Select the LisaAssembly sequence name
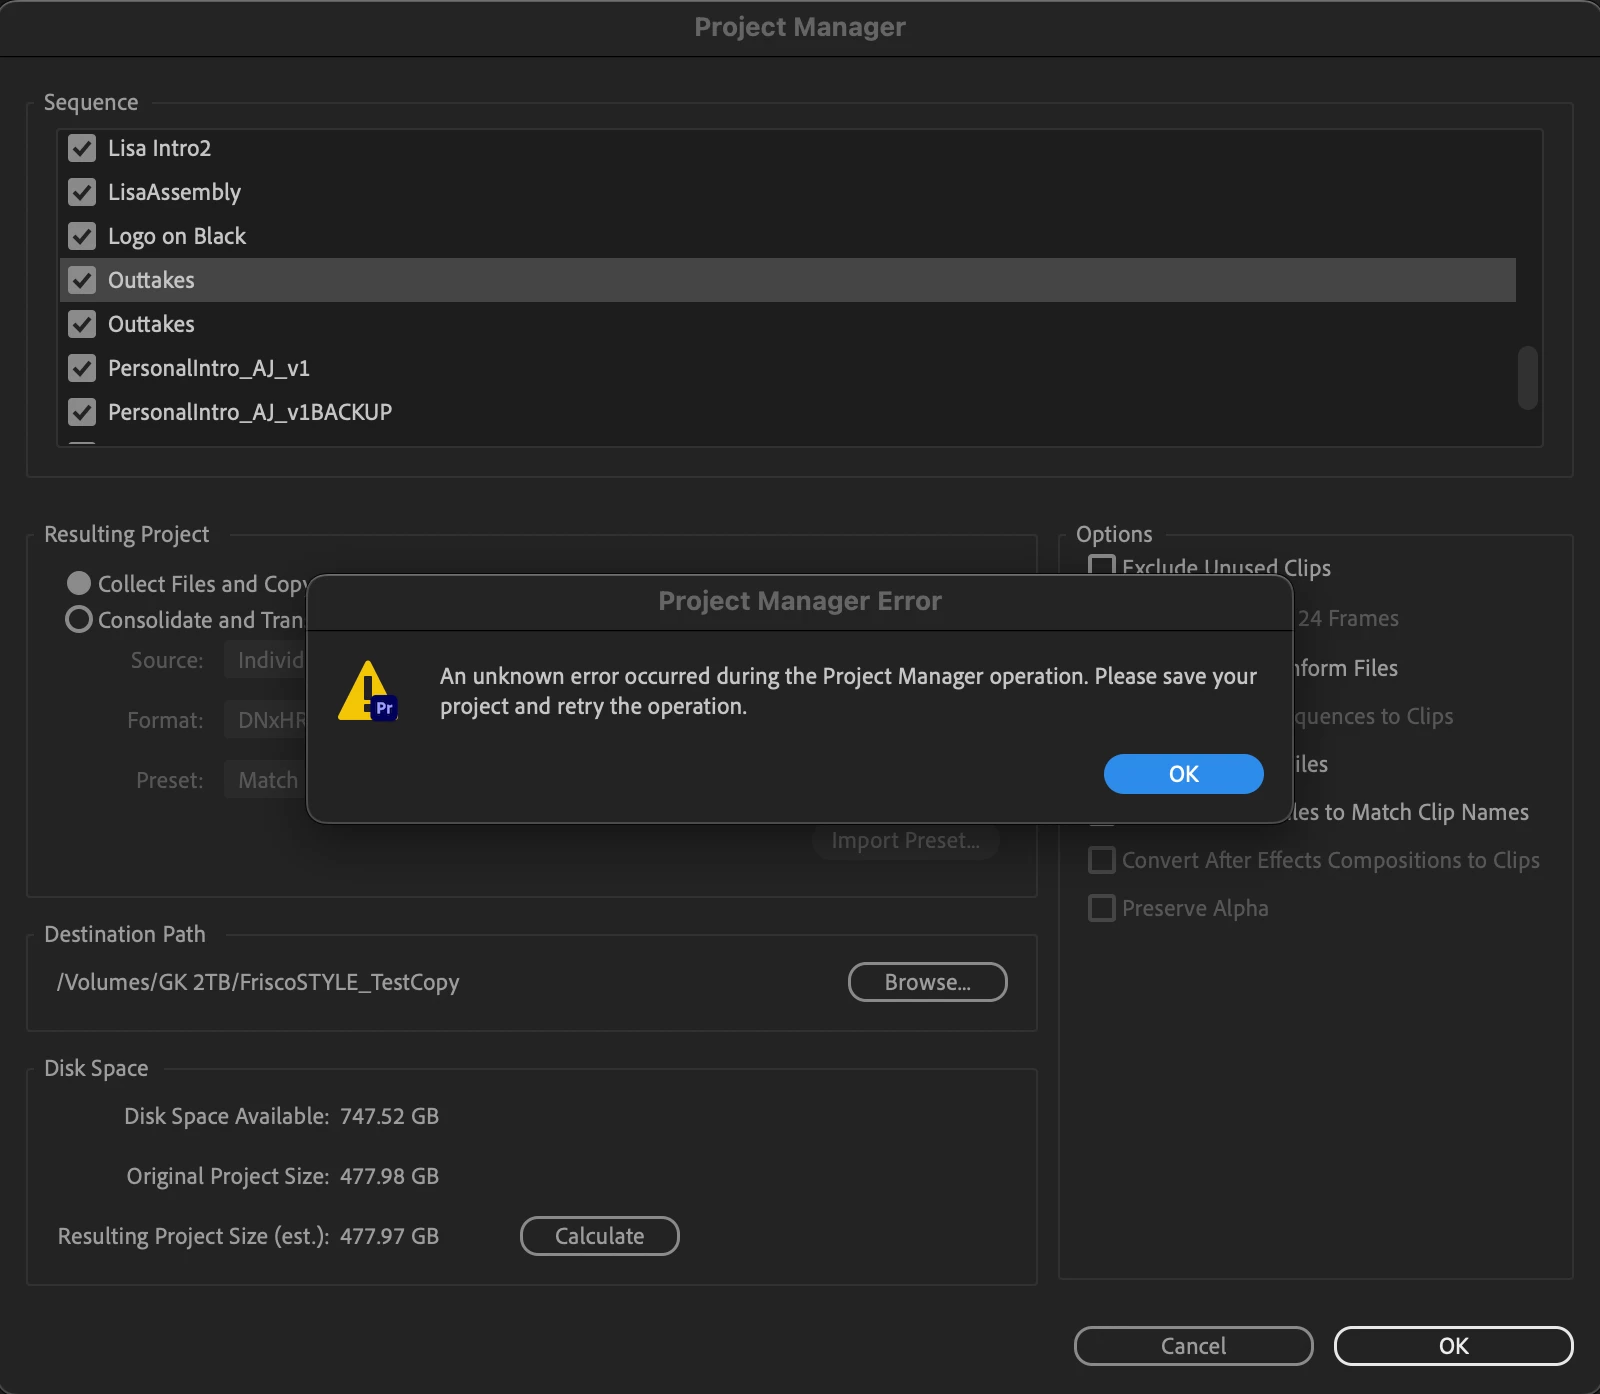This screenshot has height=1394, width=1600. point(174,192)
